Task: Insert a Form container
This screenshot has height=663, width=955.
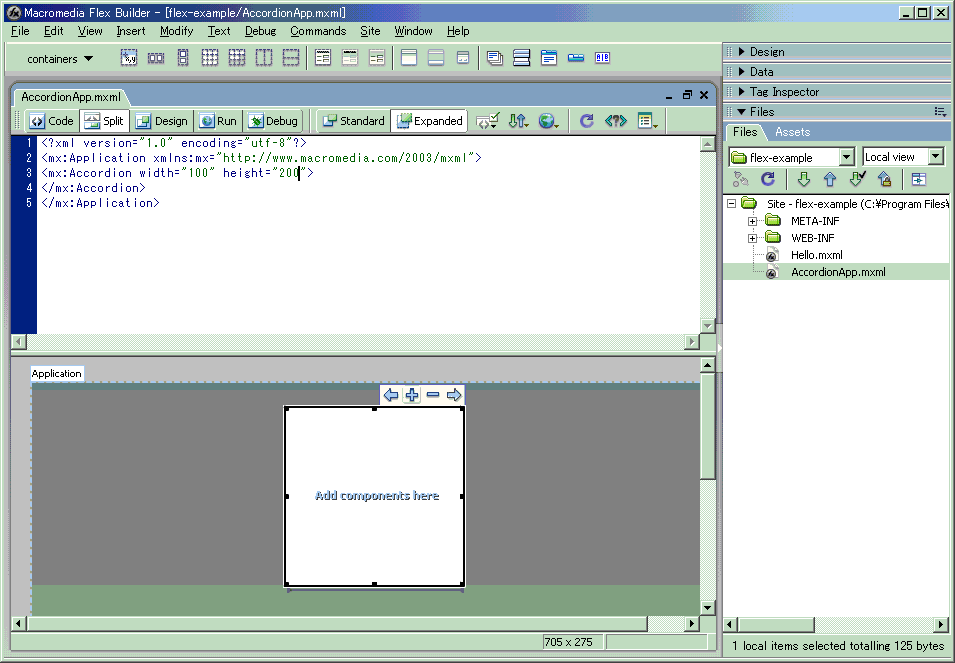Action: click(x=323, y=58)
